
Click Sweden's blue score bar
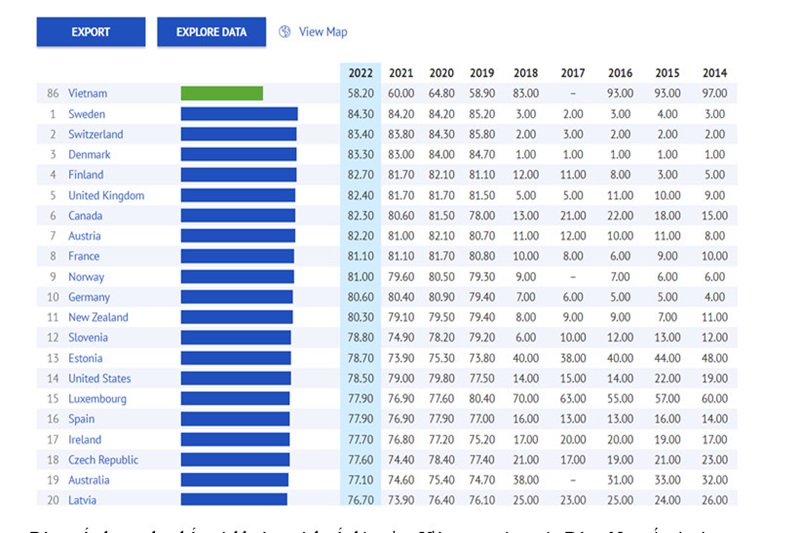coord(239,114)
